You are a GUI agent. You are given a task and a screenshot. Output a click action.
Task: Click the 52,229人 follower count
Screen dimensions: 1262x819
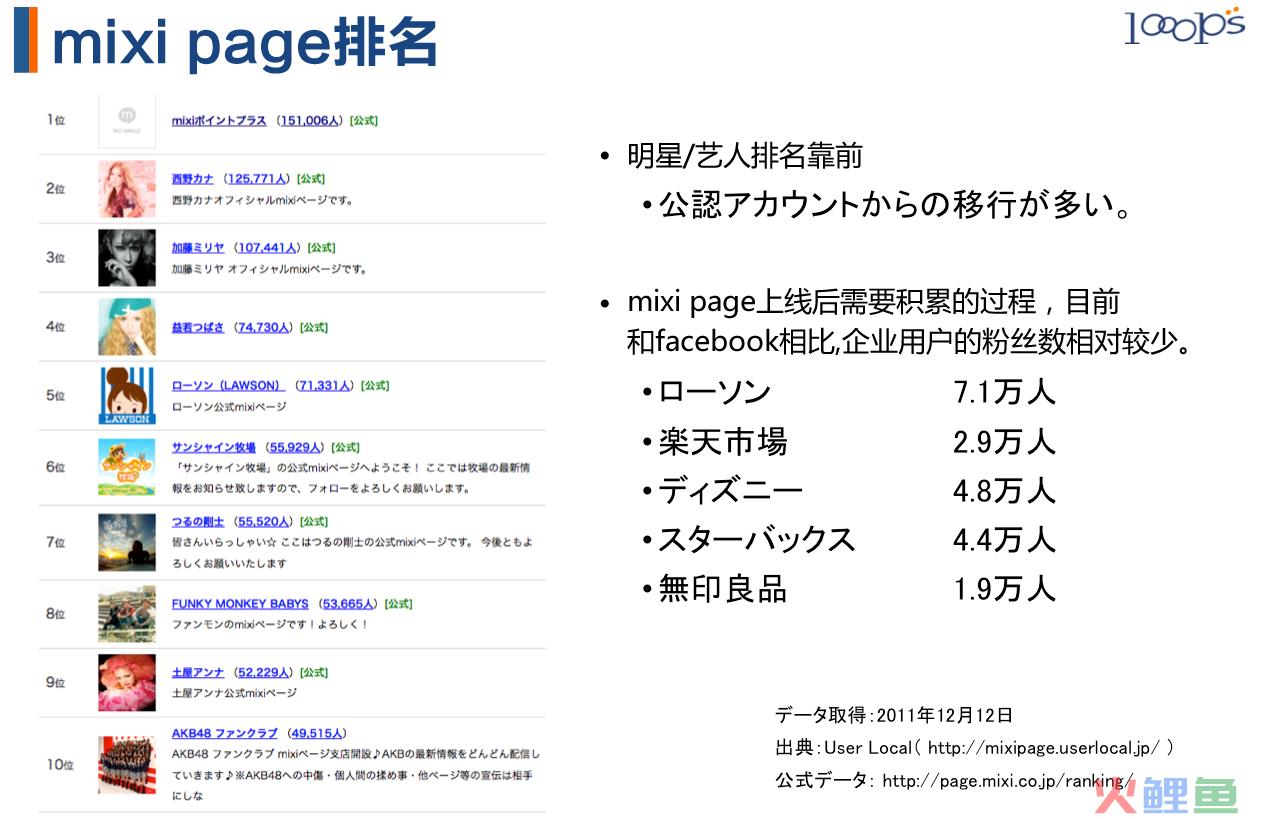264,672
